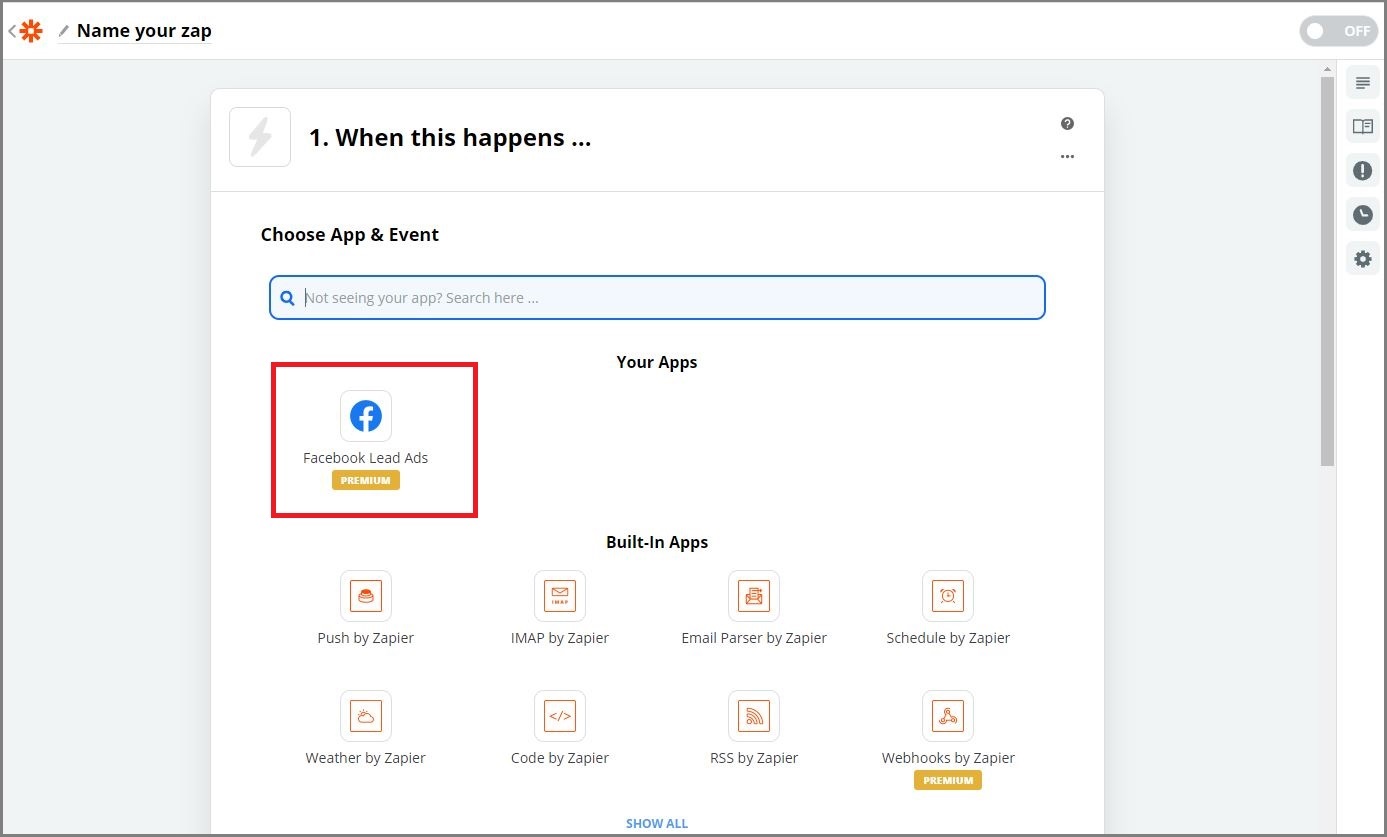Click the 'Weather by Zapier' label
Image resolution: width=1387 pixels, height=837 pixels.
366,758
